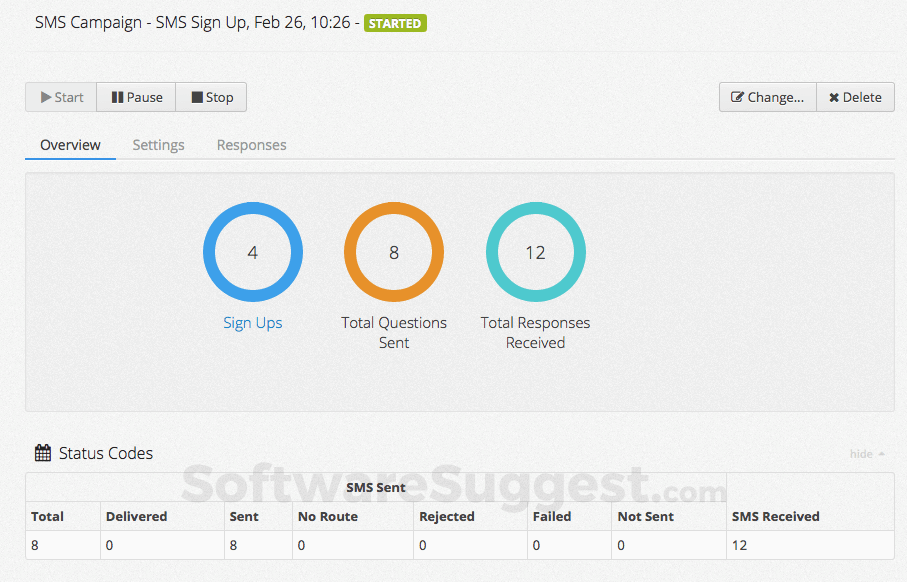Click the calendar icon beside Status Codes
Viewport: 907px width, 582px height.
click(x=42, y=452)
